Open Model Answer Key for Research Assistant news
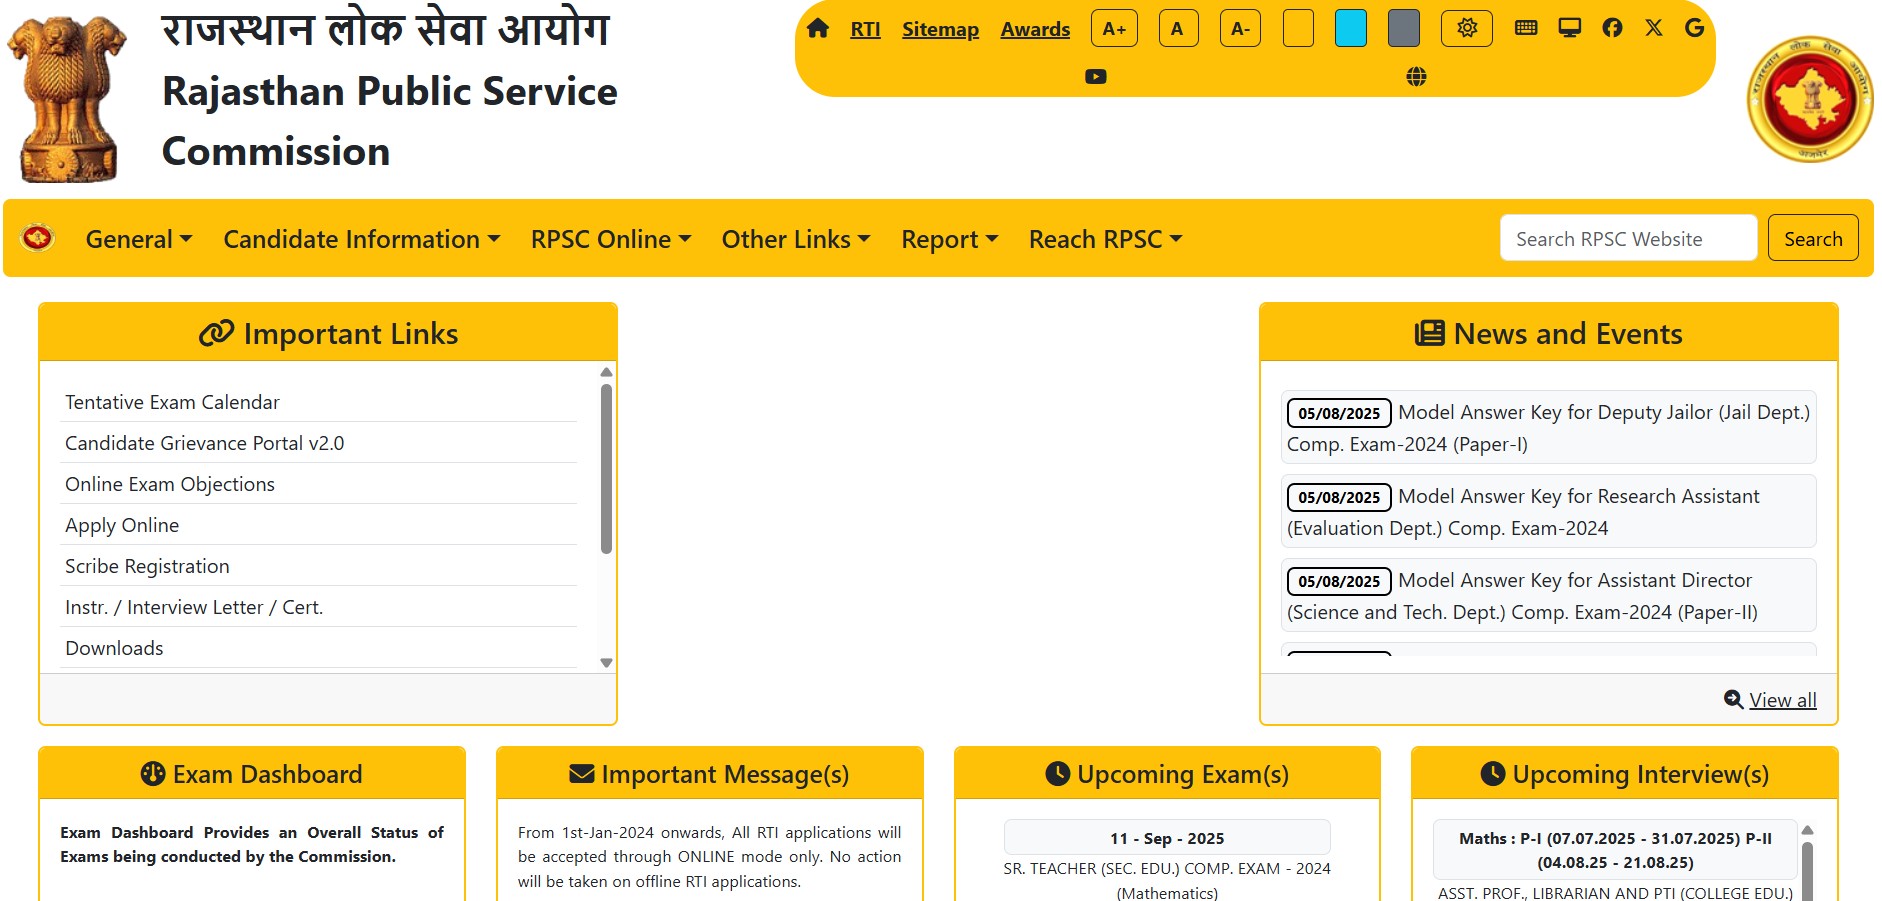Image resolution: width=1882 pixels, height=901 pixels. tap(1548, 511)
